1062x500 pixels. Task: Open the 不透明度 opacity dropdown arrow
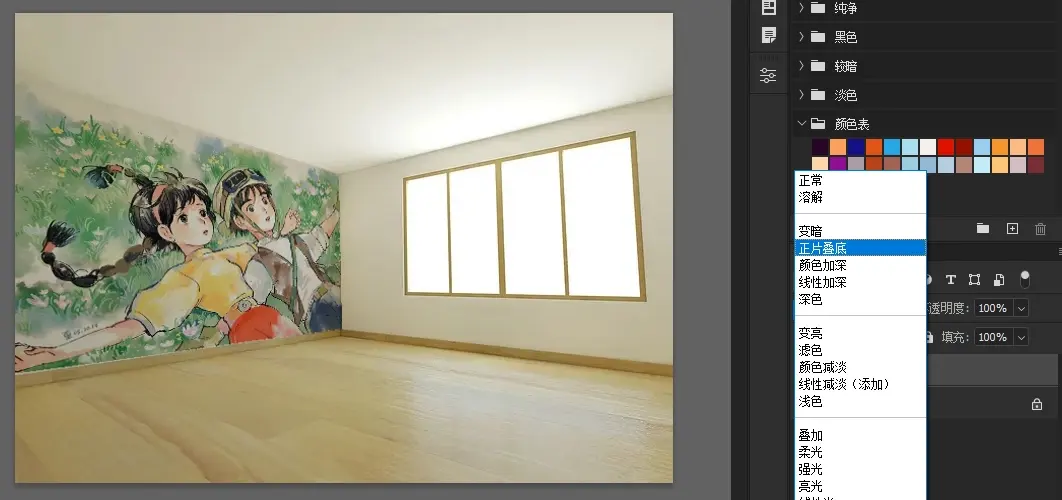pos(1021,308)
